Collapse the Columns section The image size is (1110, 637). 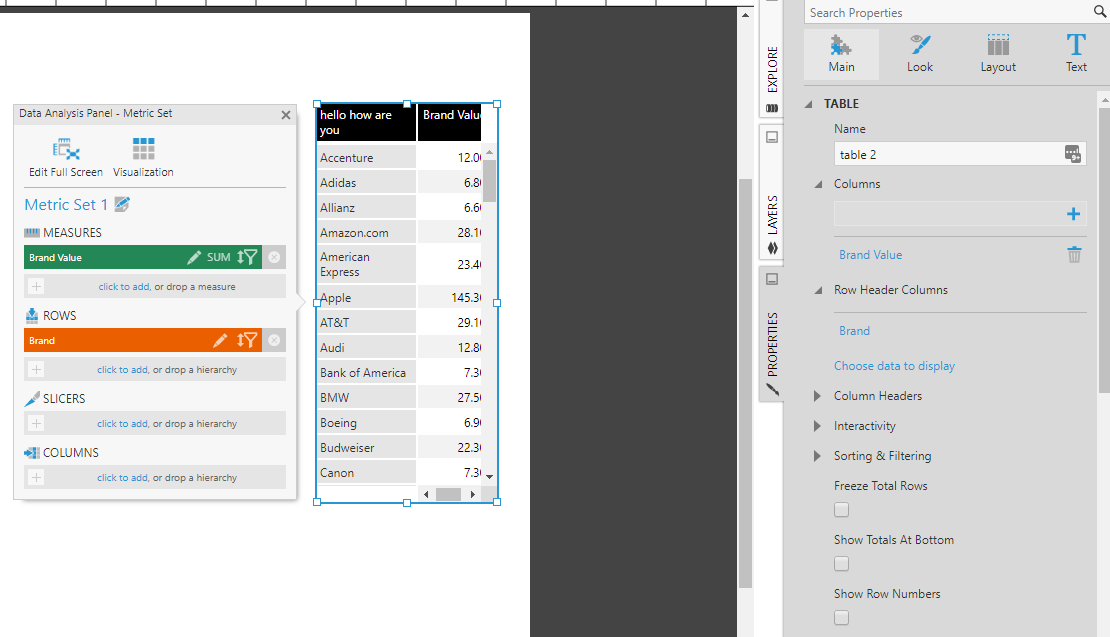pos(818,184)
